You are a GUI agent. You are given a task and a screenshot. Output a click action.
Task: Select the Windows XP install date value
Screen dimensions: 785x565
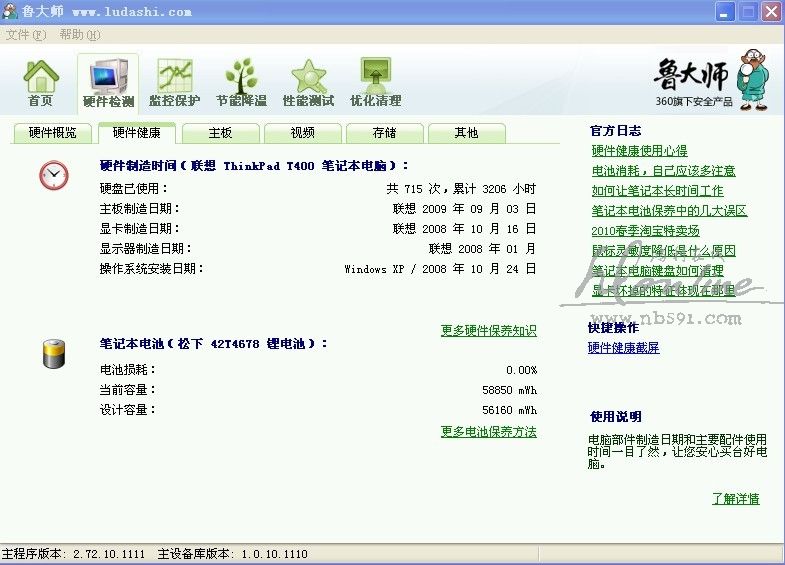coord(440,269)
